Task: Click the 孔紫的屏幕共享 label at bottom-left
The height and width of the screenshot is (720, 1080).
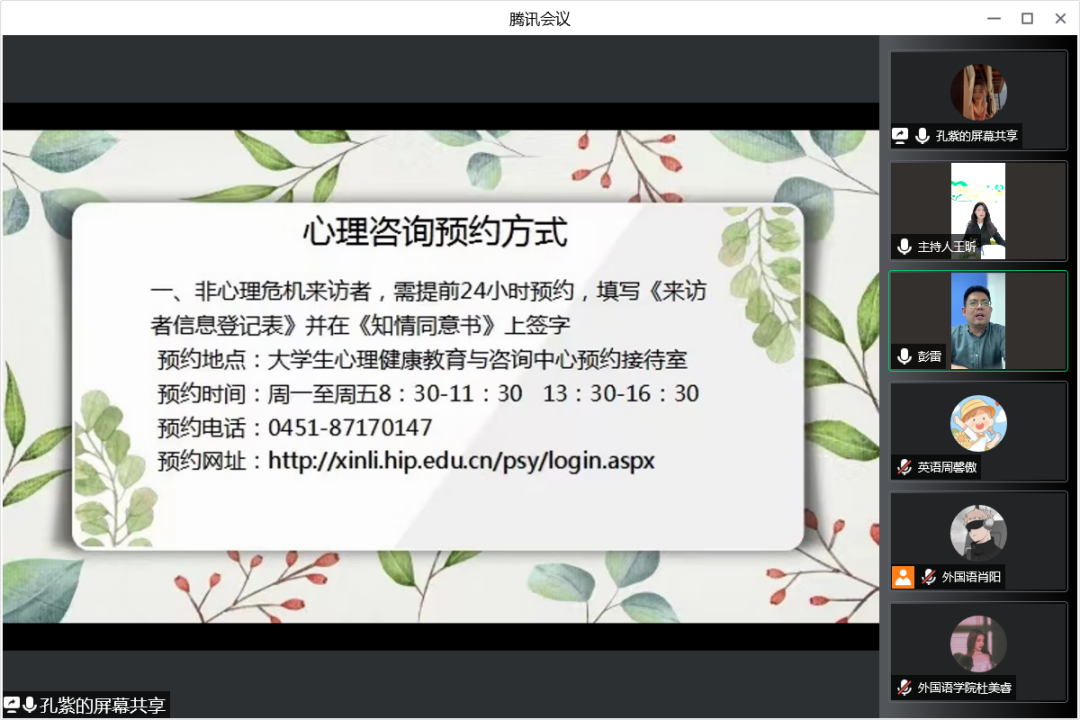Action: 102,705
